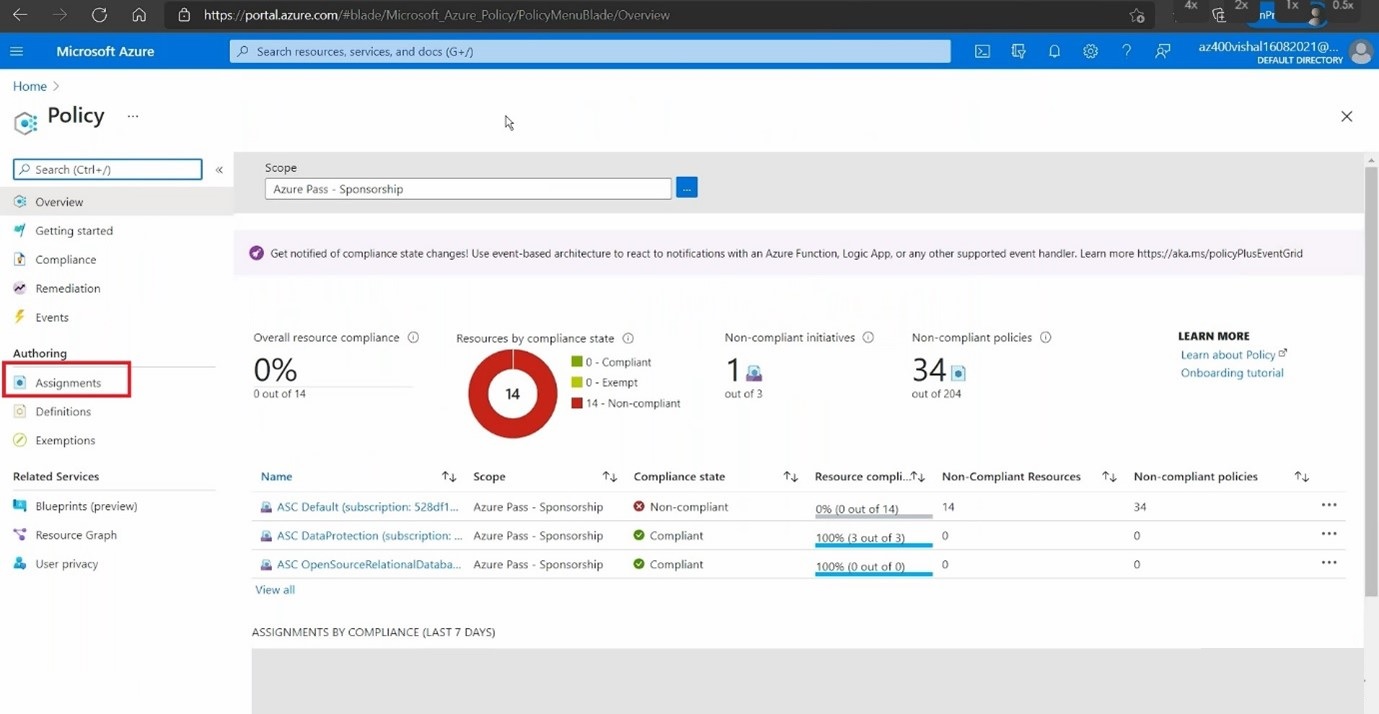Click the Azure search resources field
The image size is (1379, 714).
(590, 52)
